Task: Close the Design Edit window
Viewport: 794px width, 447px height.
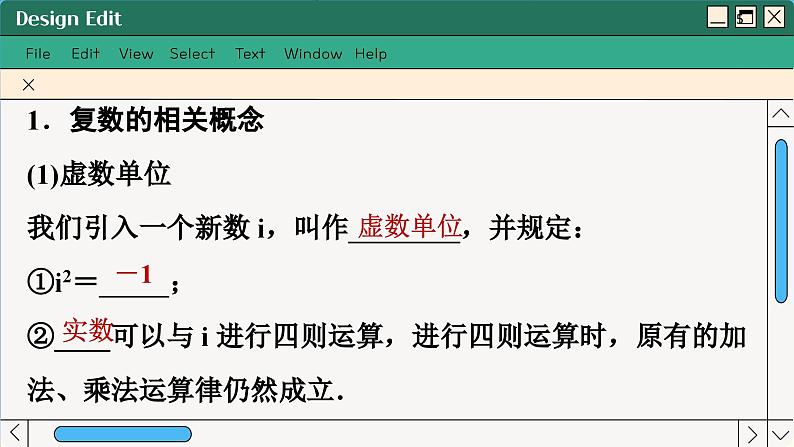Action: click(774, 17)
